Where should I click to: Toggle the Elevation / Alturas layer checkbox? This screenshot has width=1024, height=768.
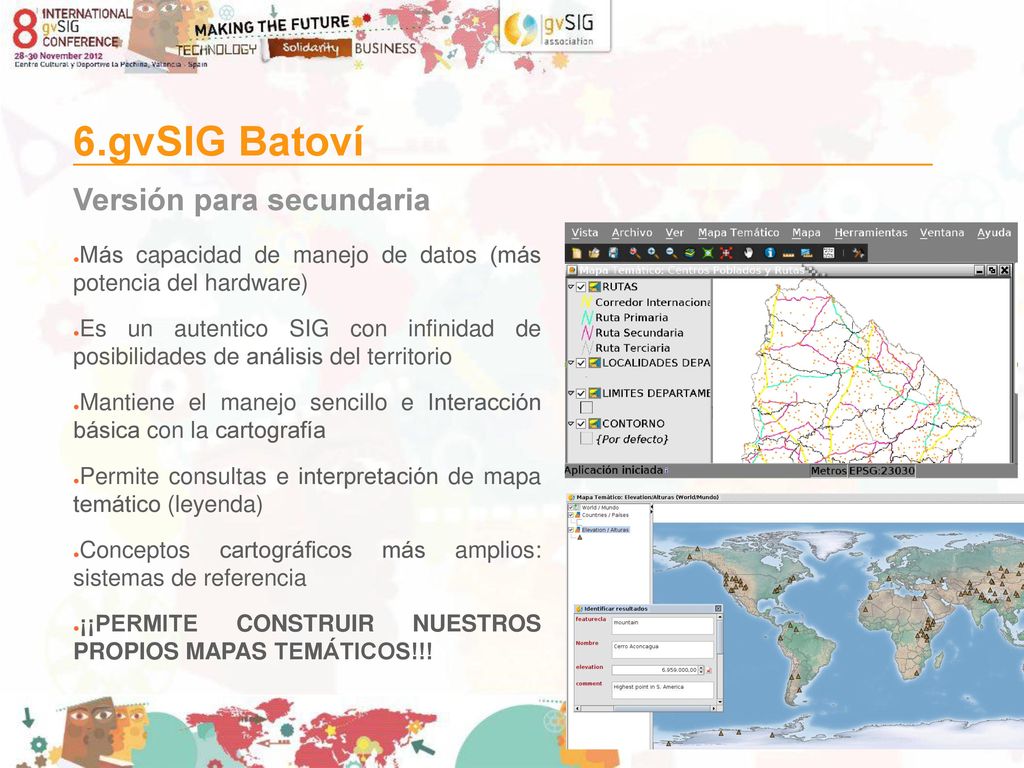click(x=571, y=530)
